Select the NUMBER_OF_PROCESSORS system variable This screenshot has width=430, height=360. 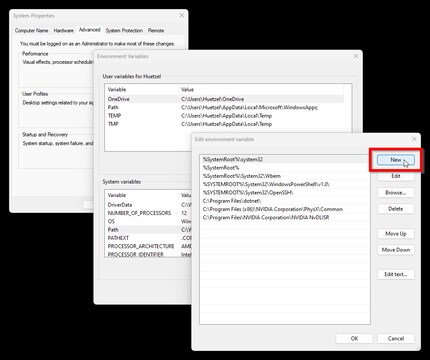(x=148, y=213)
